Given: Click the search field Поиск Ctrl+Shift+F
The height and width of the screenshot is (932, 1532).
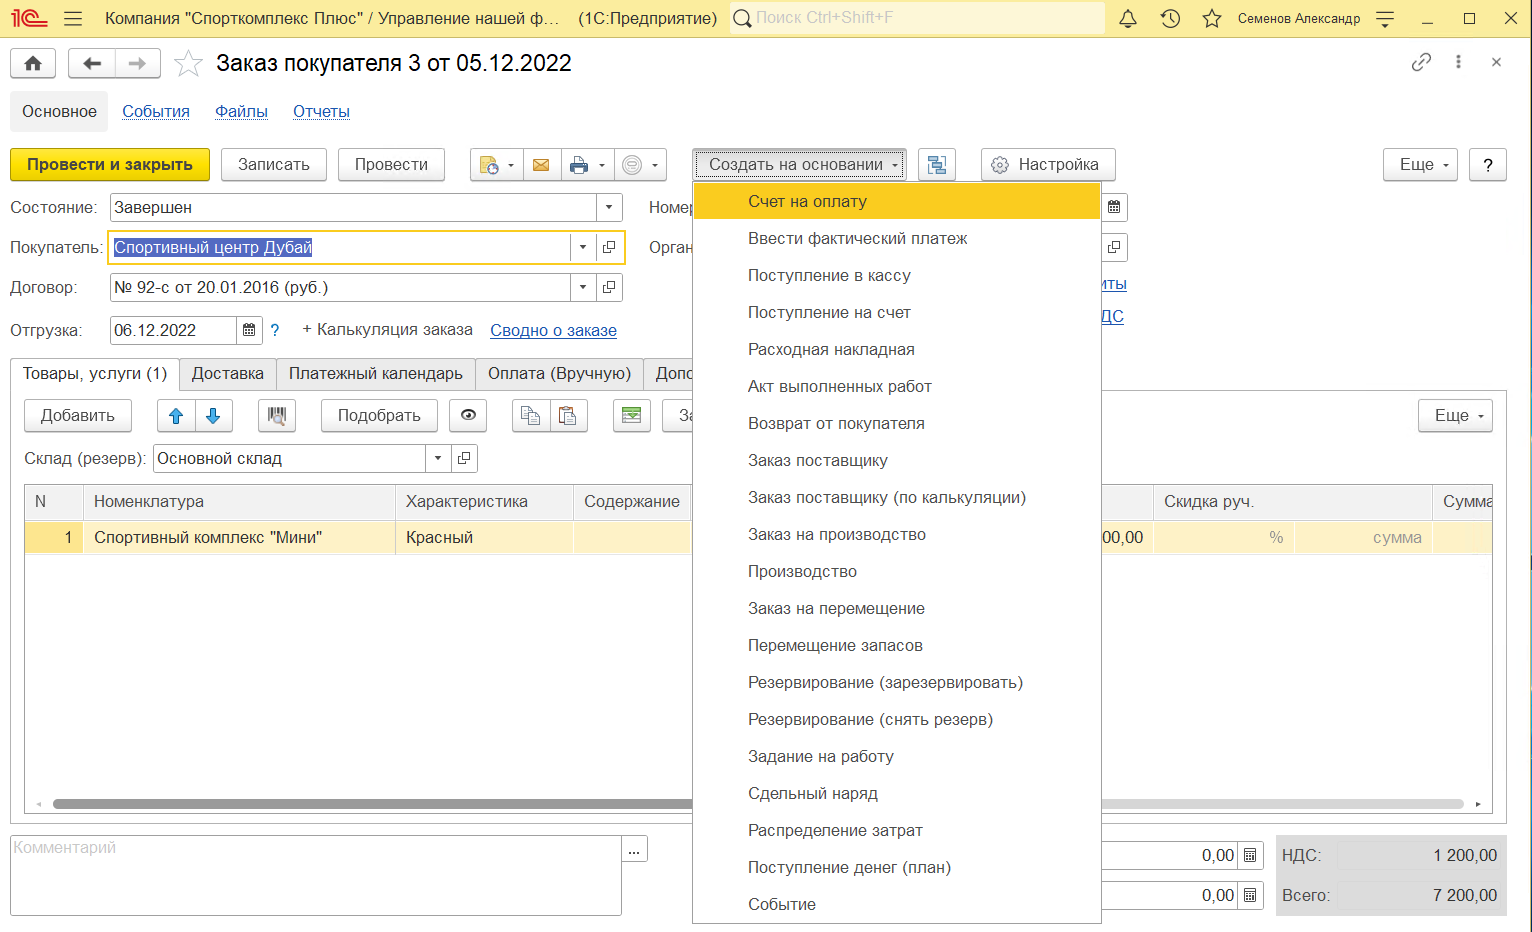Looking at the screenshot, I should [918, 18].
